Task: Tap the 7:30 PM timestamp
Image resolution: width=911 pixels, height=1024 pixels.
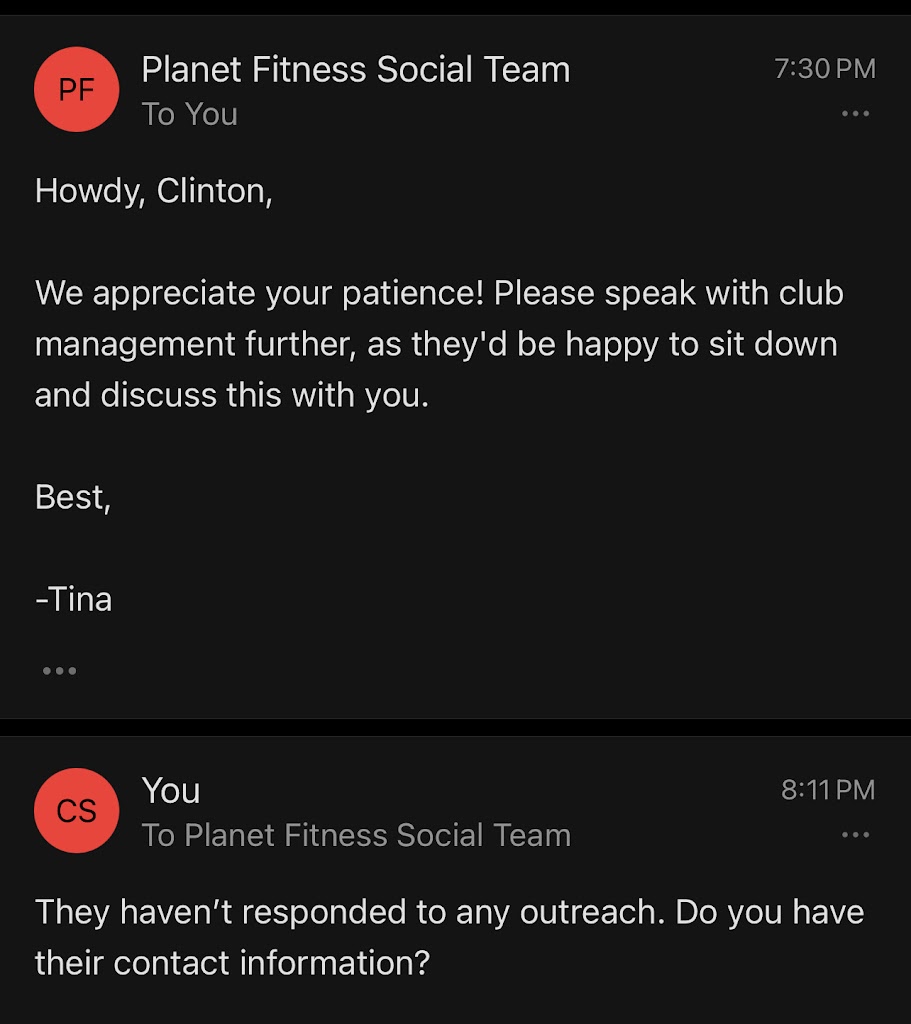Action: (825, 69)
